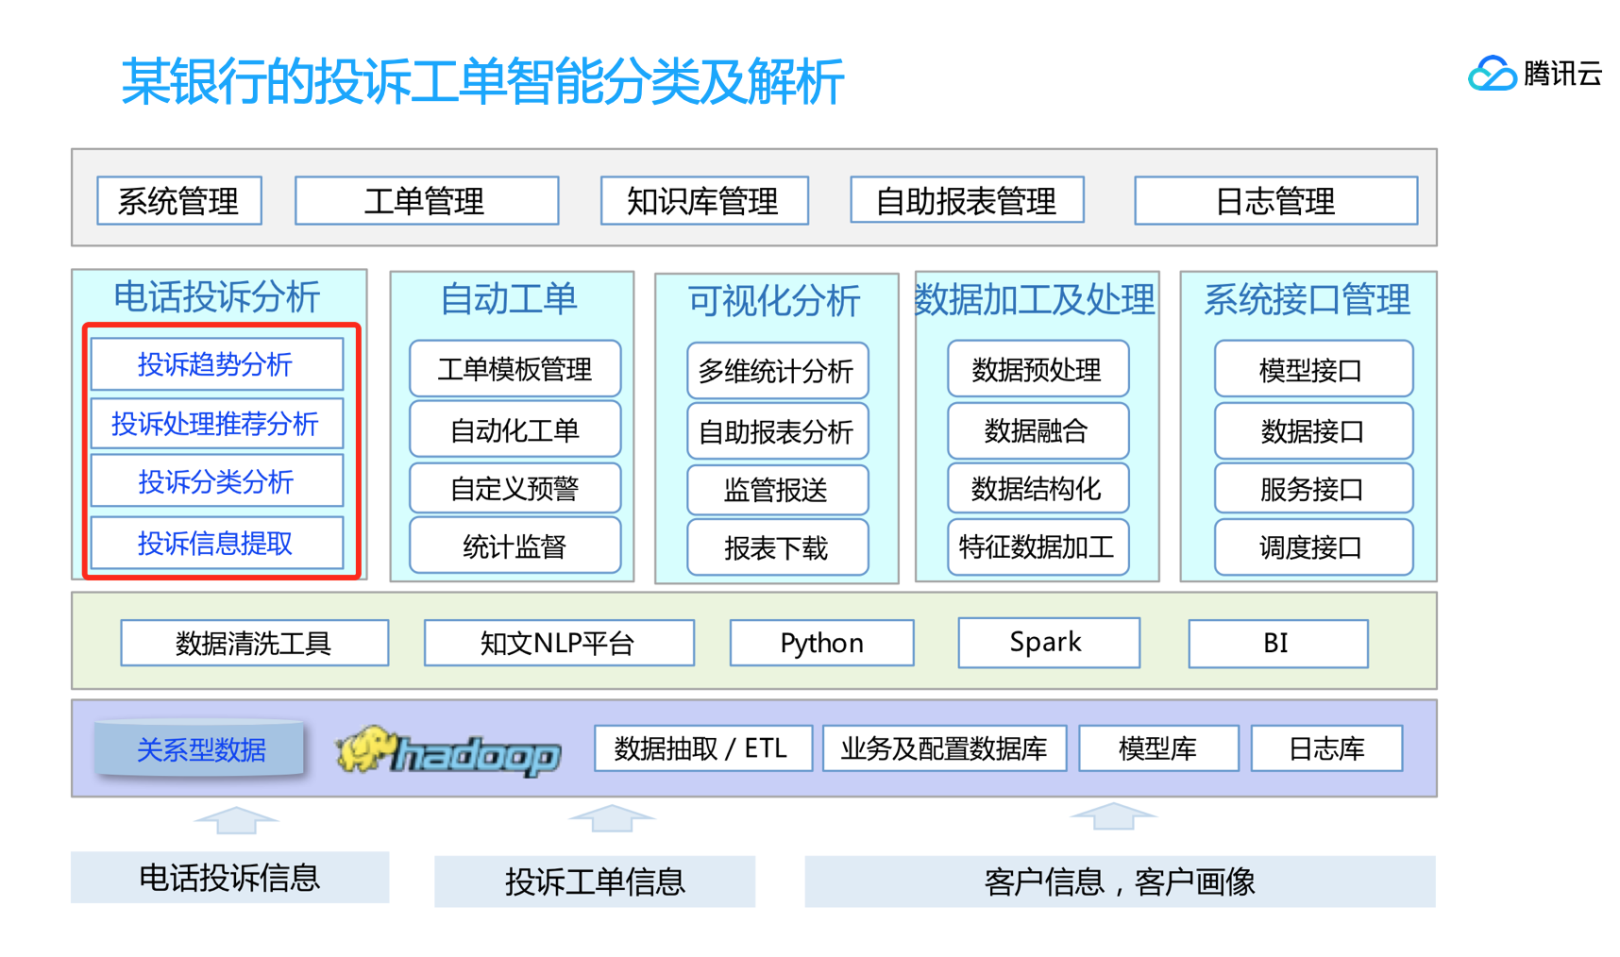This screenshot has width=1620, height=957.
Task: Click the 投诉趋势分析 item
Action: coord(216,364)
